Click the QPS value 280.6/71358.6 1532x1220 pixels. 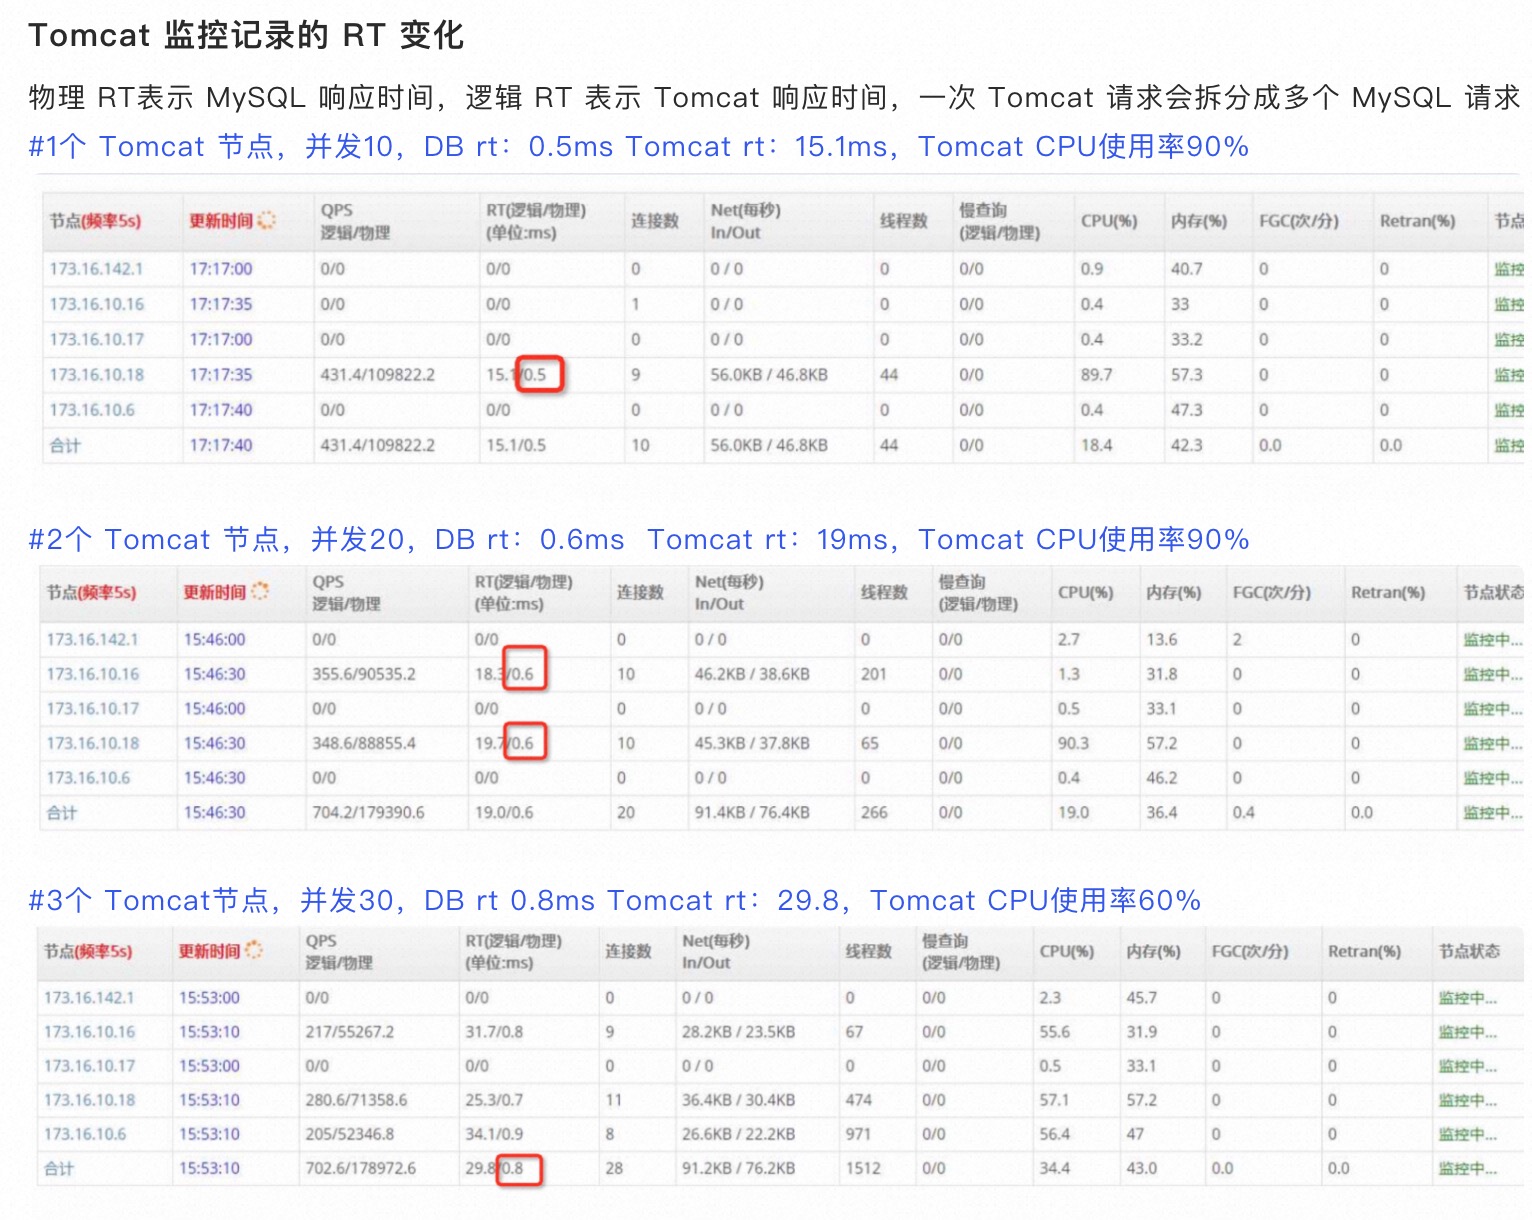pyautogui.click(x=356, y=1099)
